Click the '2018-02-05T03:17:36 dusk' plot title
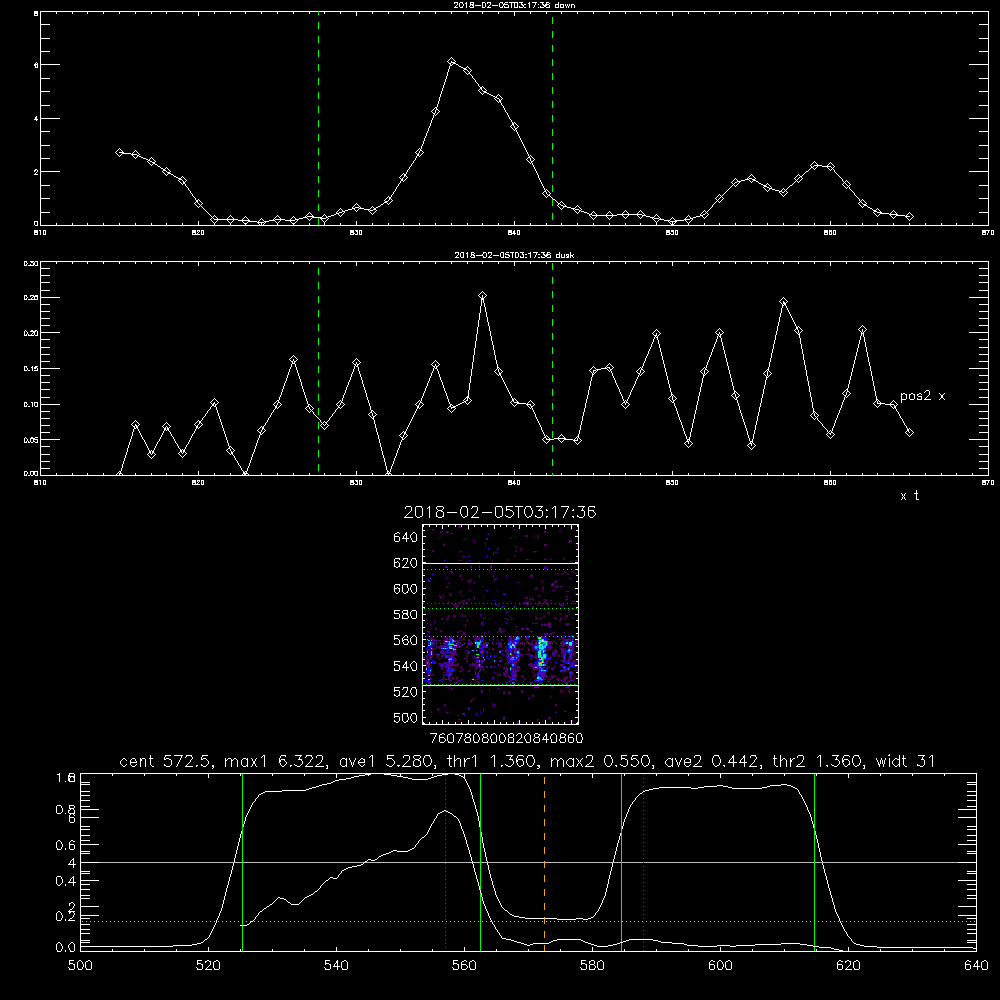This screenshot has width=1000, height=1000. pos(514,255)
